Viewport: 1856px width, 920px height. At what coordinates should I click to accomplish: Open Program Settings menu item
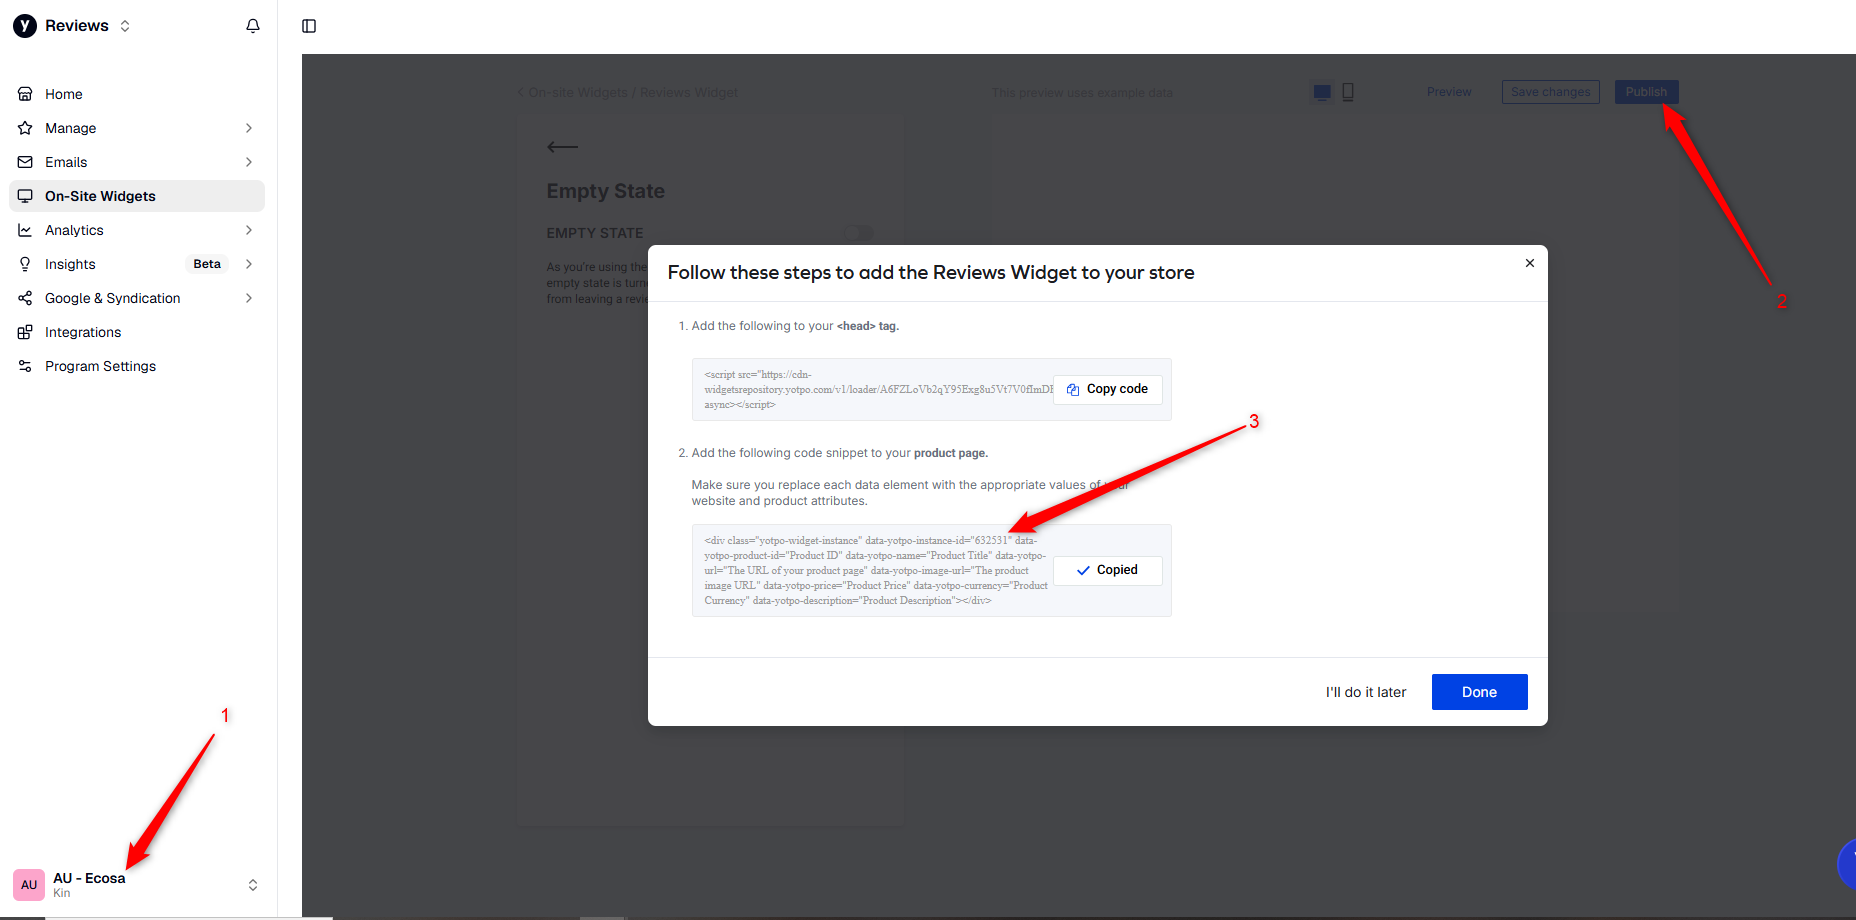137,366
